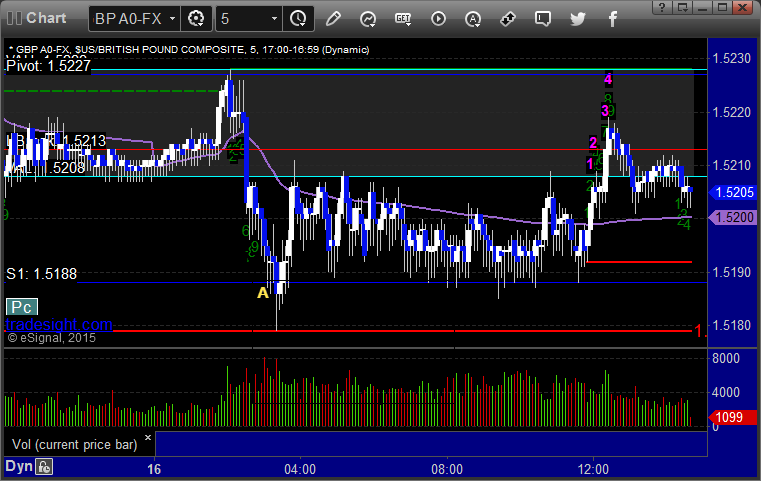The height and width of the screenshot is (481, 761).
Task: Click the magenta 4 count marker
Action: pyautogui.click(x=608, y=79)
